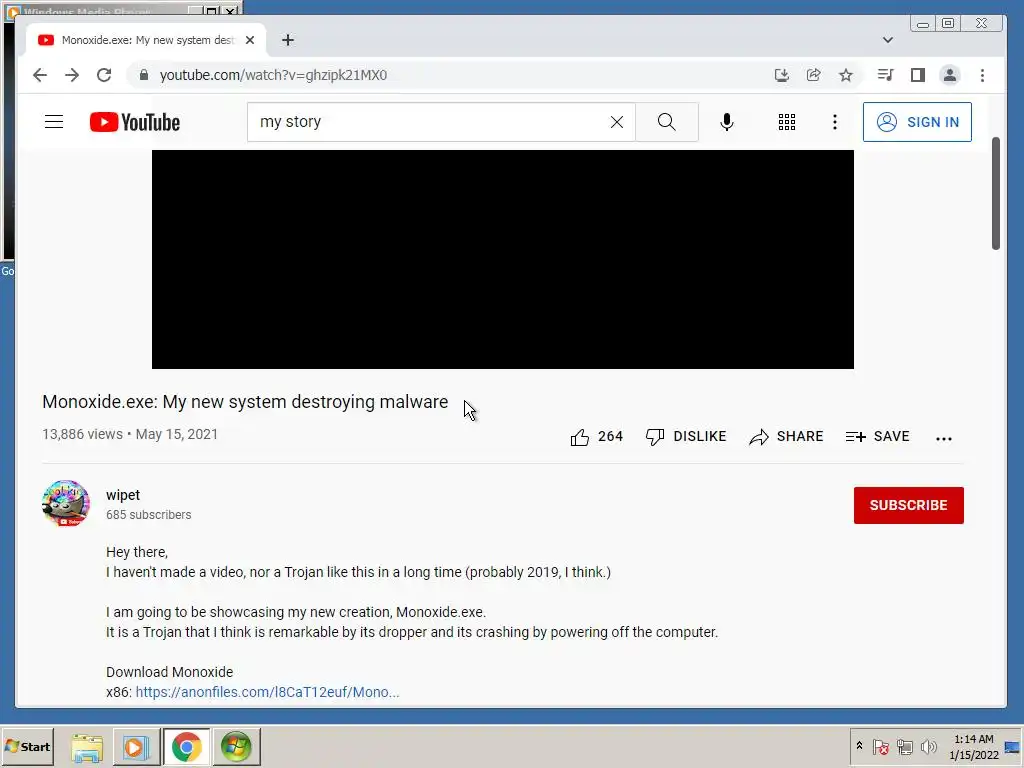Open the wipet channel avatar

pyautogui.click(x=65, y=504)
